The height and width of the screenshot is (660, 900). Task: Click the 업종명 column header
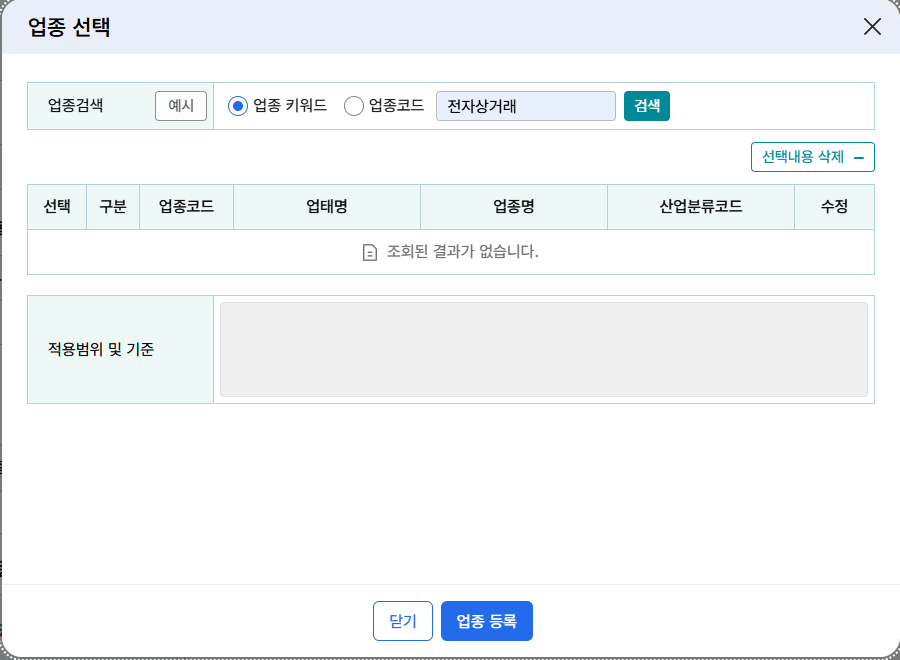pyautogui.click(x=514, y=207)
